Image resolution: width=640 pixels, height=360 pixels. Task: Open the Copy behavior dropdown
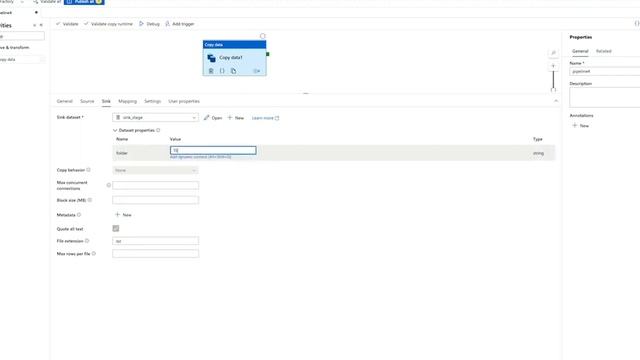[x=156, y=170]
